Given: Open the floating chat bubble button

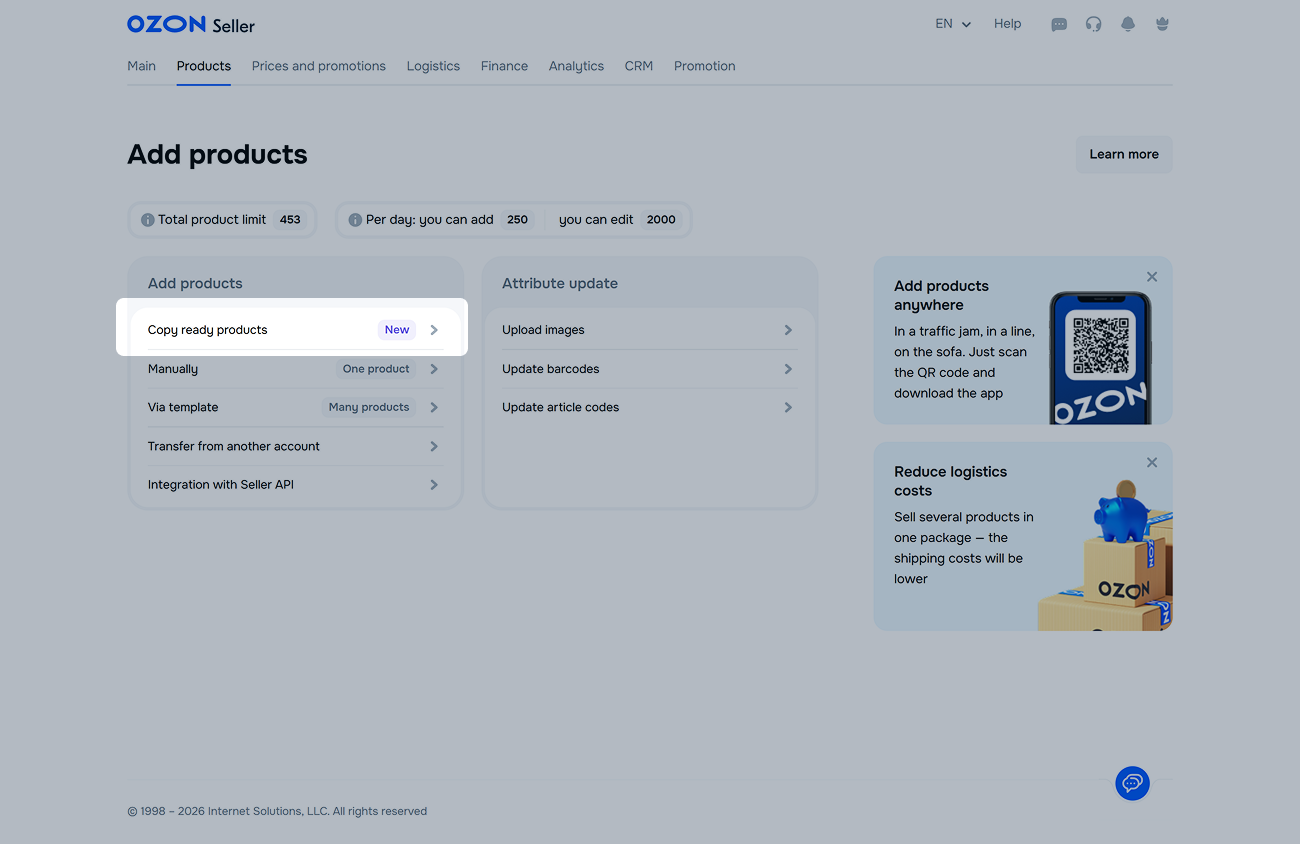Looking at the screenshot, I should tap(1132, 782).
